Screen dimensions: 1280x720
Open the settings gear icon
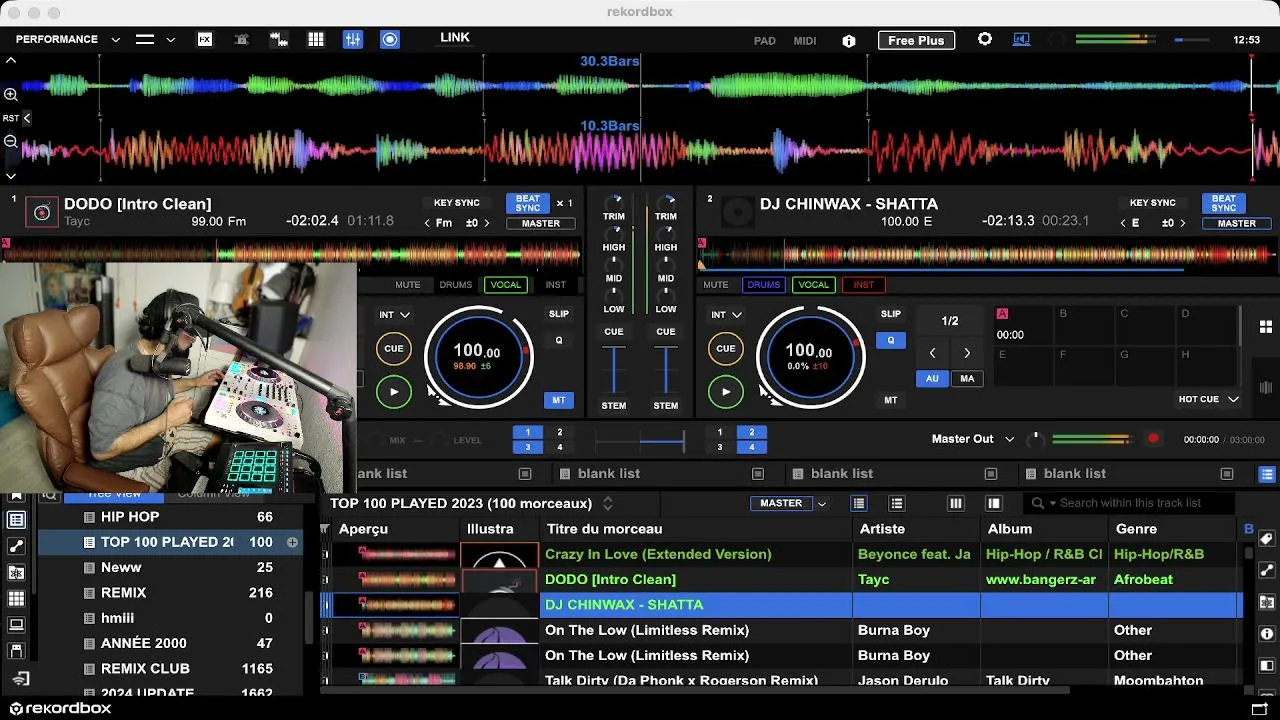[x=985, y=39]
